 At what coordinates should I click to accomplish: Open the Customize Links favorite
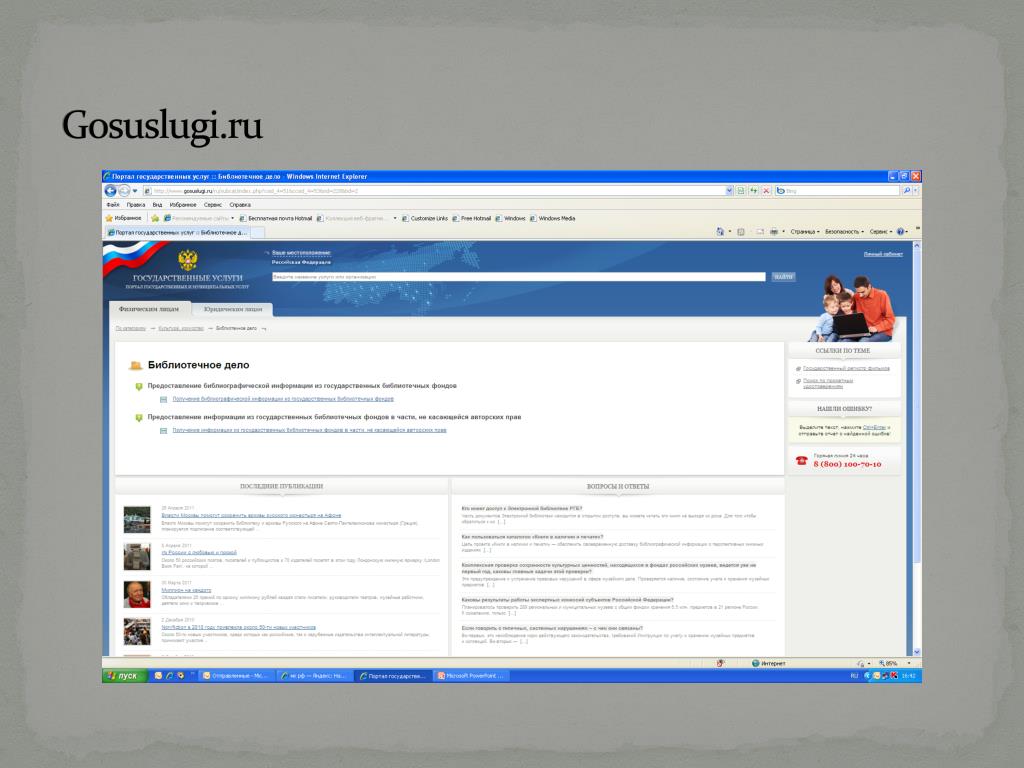(x=424, y=218)
